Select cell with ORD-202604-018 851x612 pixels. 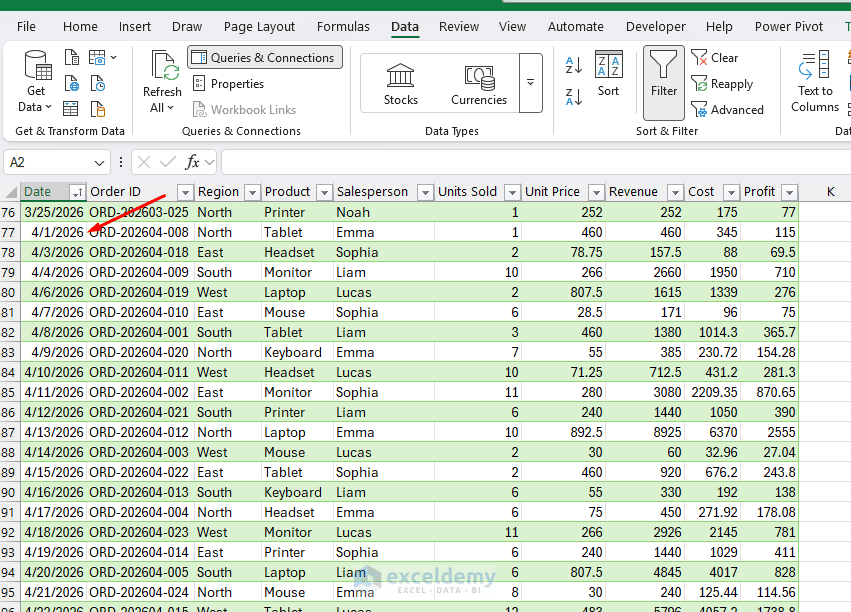[139, 252]
